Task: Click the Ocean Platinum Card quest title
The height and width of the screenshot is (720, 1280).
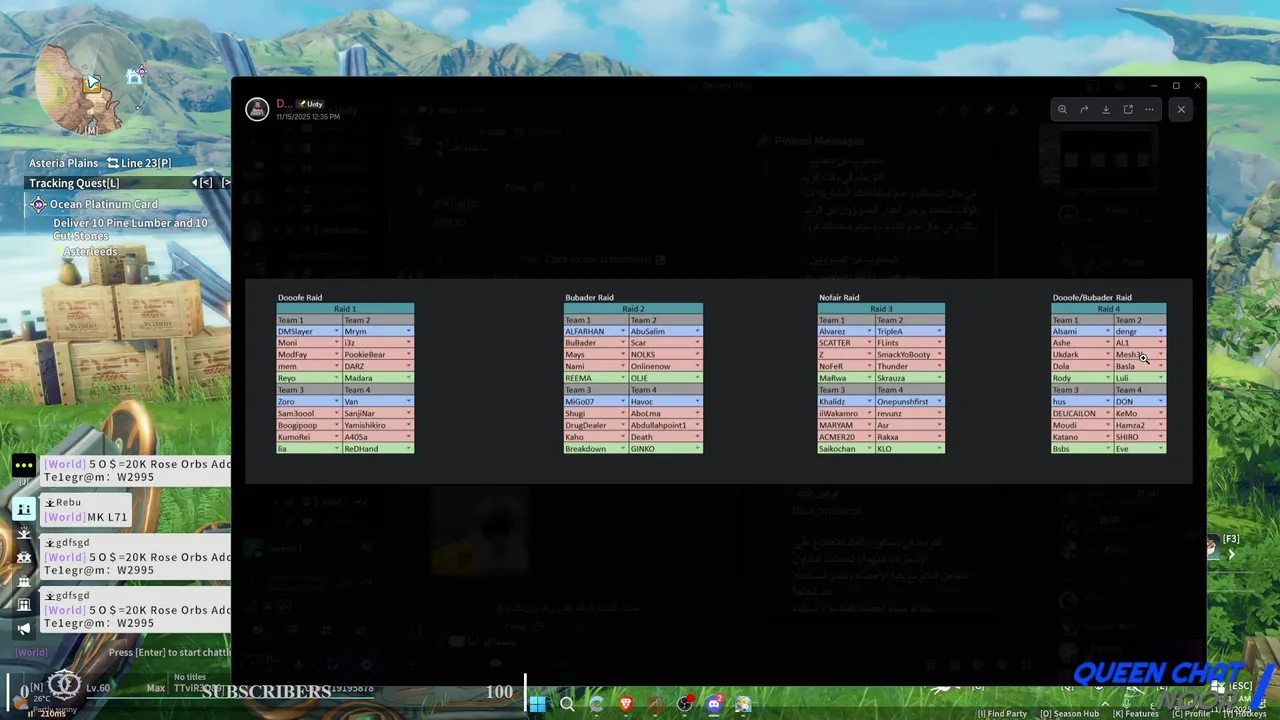Action: click(x=104, y=204)
